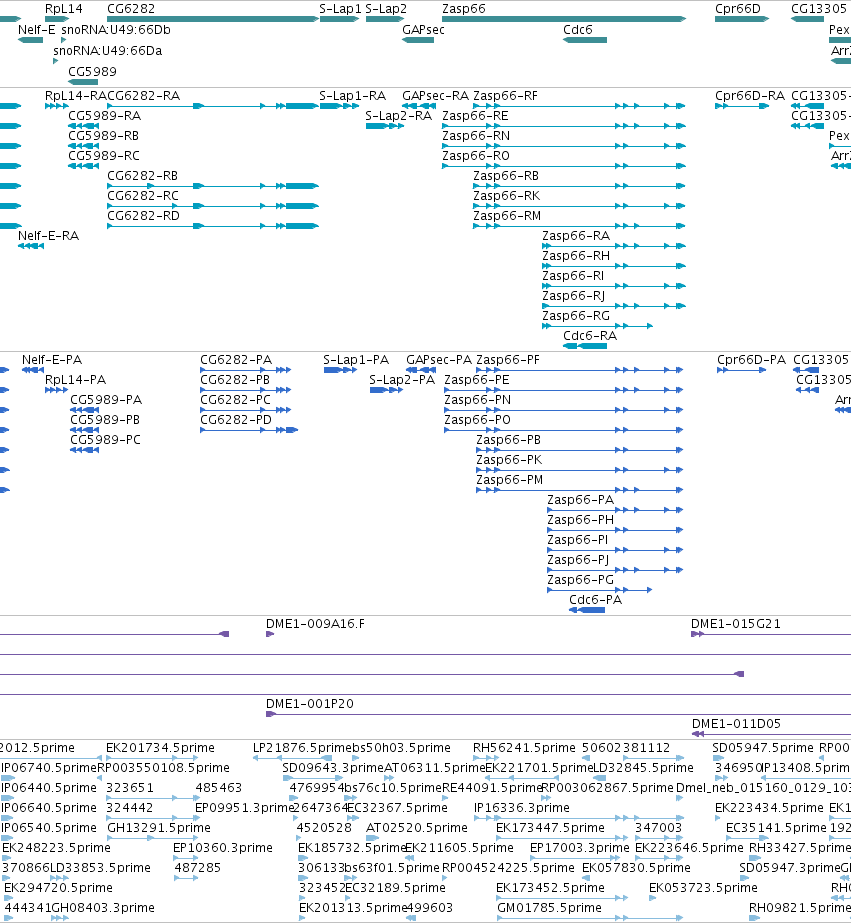Open transcript Zasp66-RG
Viewport: 851px width, 923px height.
[576, 316]
